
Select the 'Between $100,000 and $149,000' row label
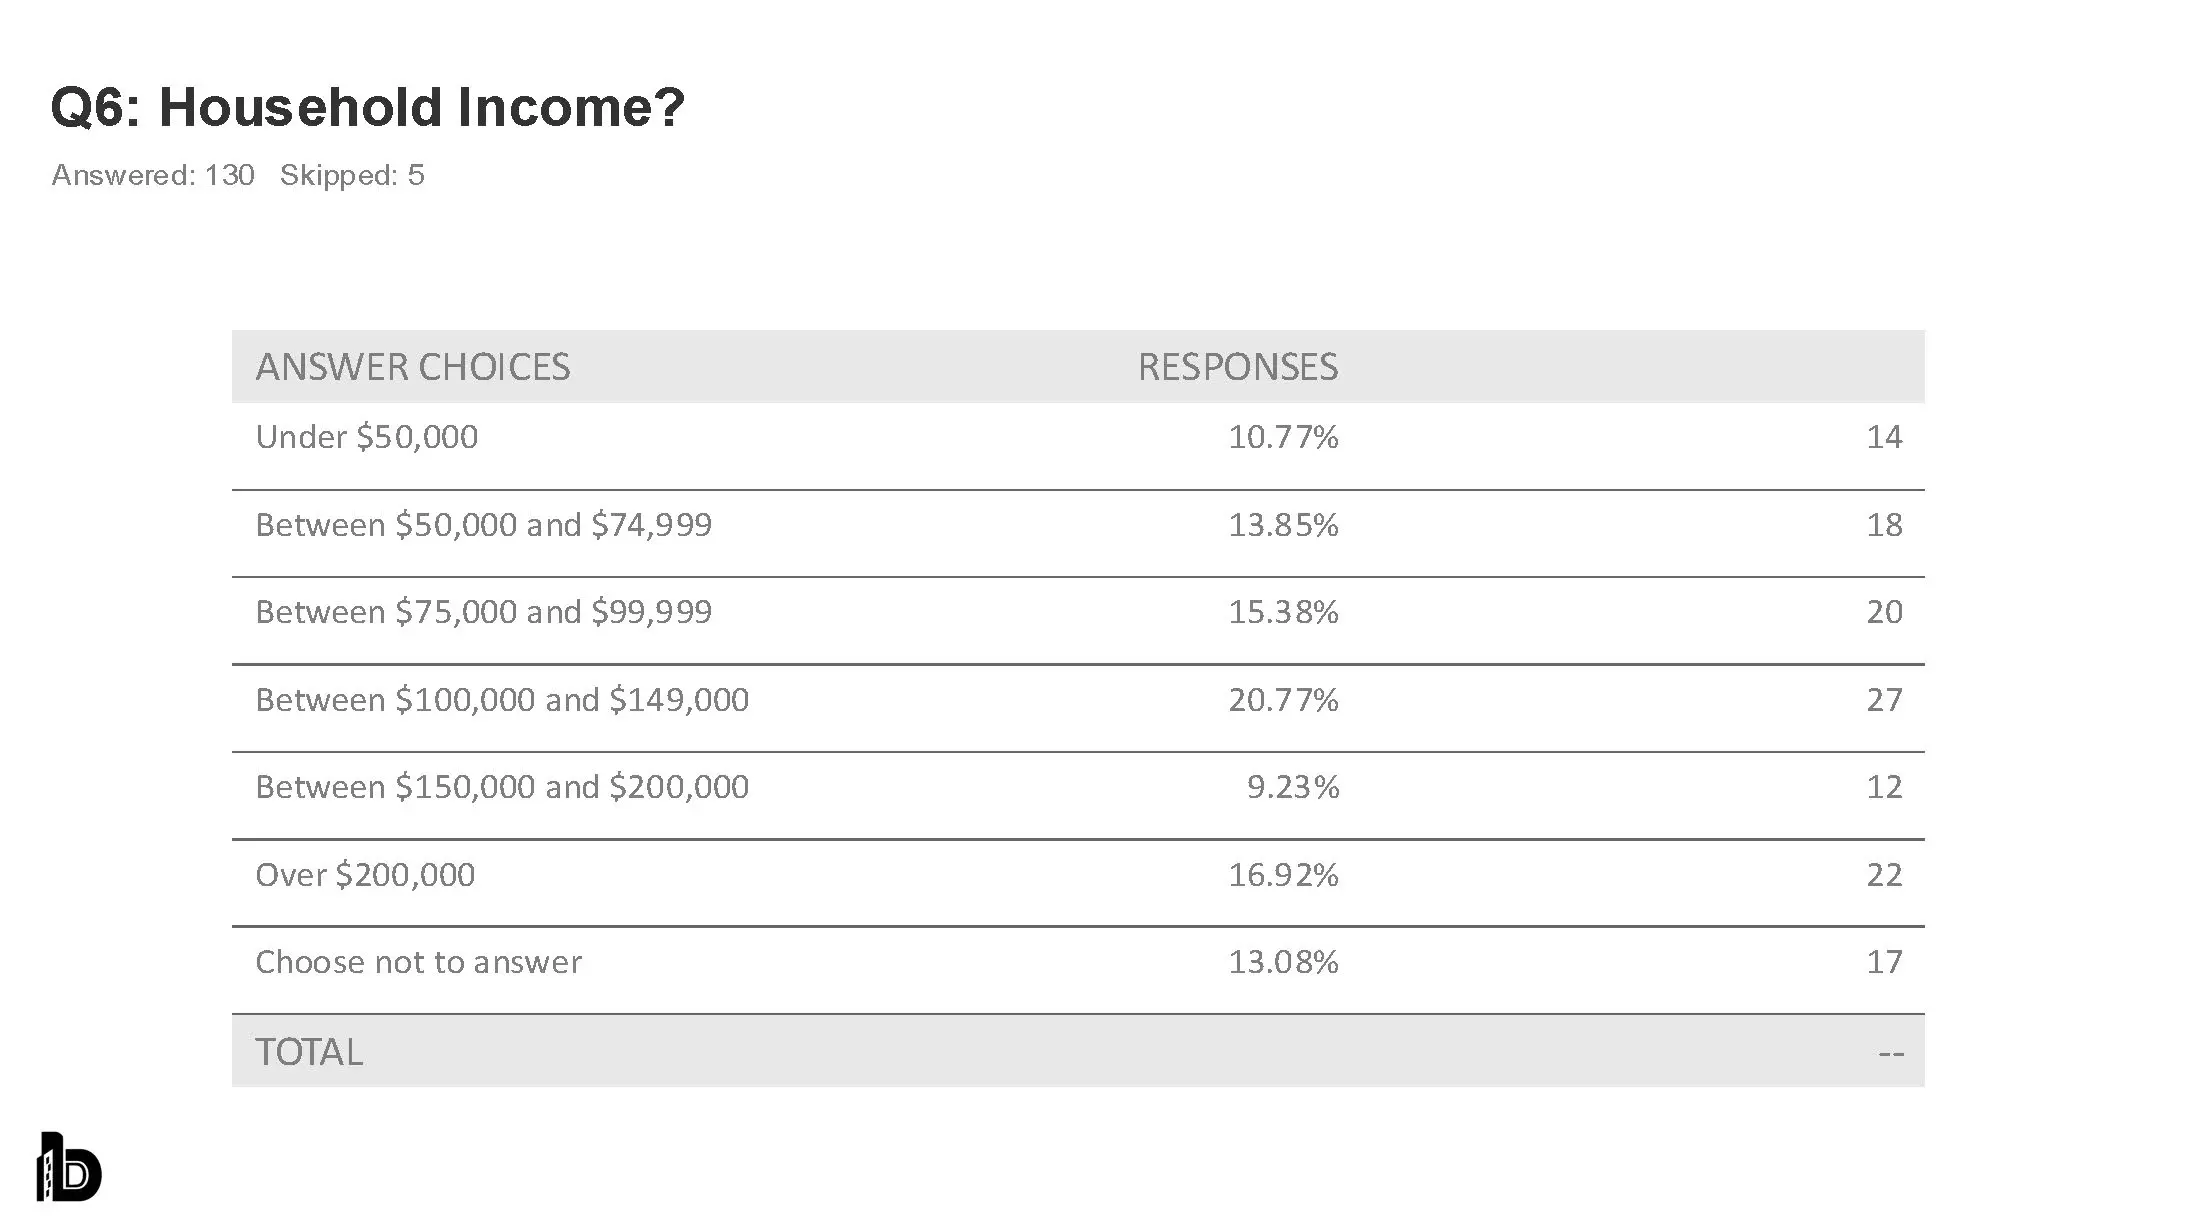pyautogui.click(x=502, y=700)
